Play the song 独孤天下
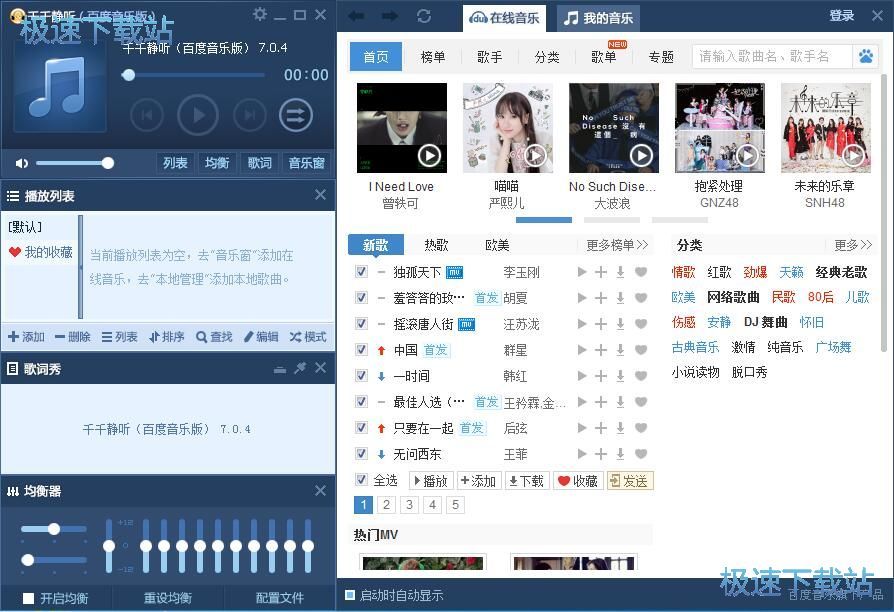Screen dimensions: 894x612 (582, 272)
